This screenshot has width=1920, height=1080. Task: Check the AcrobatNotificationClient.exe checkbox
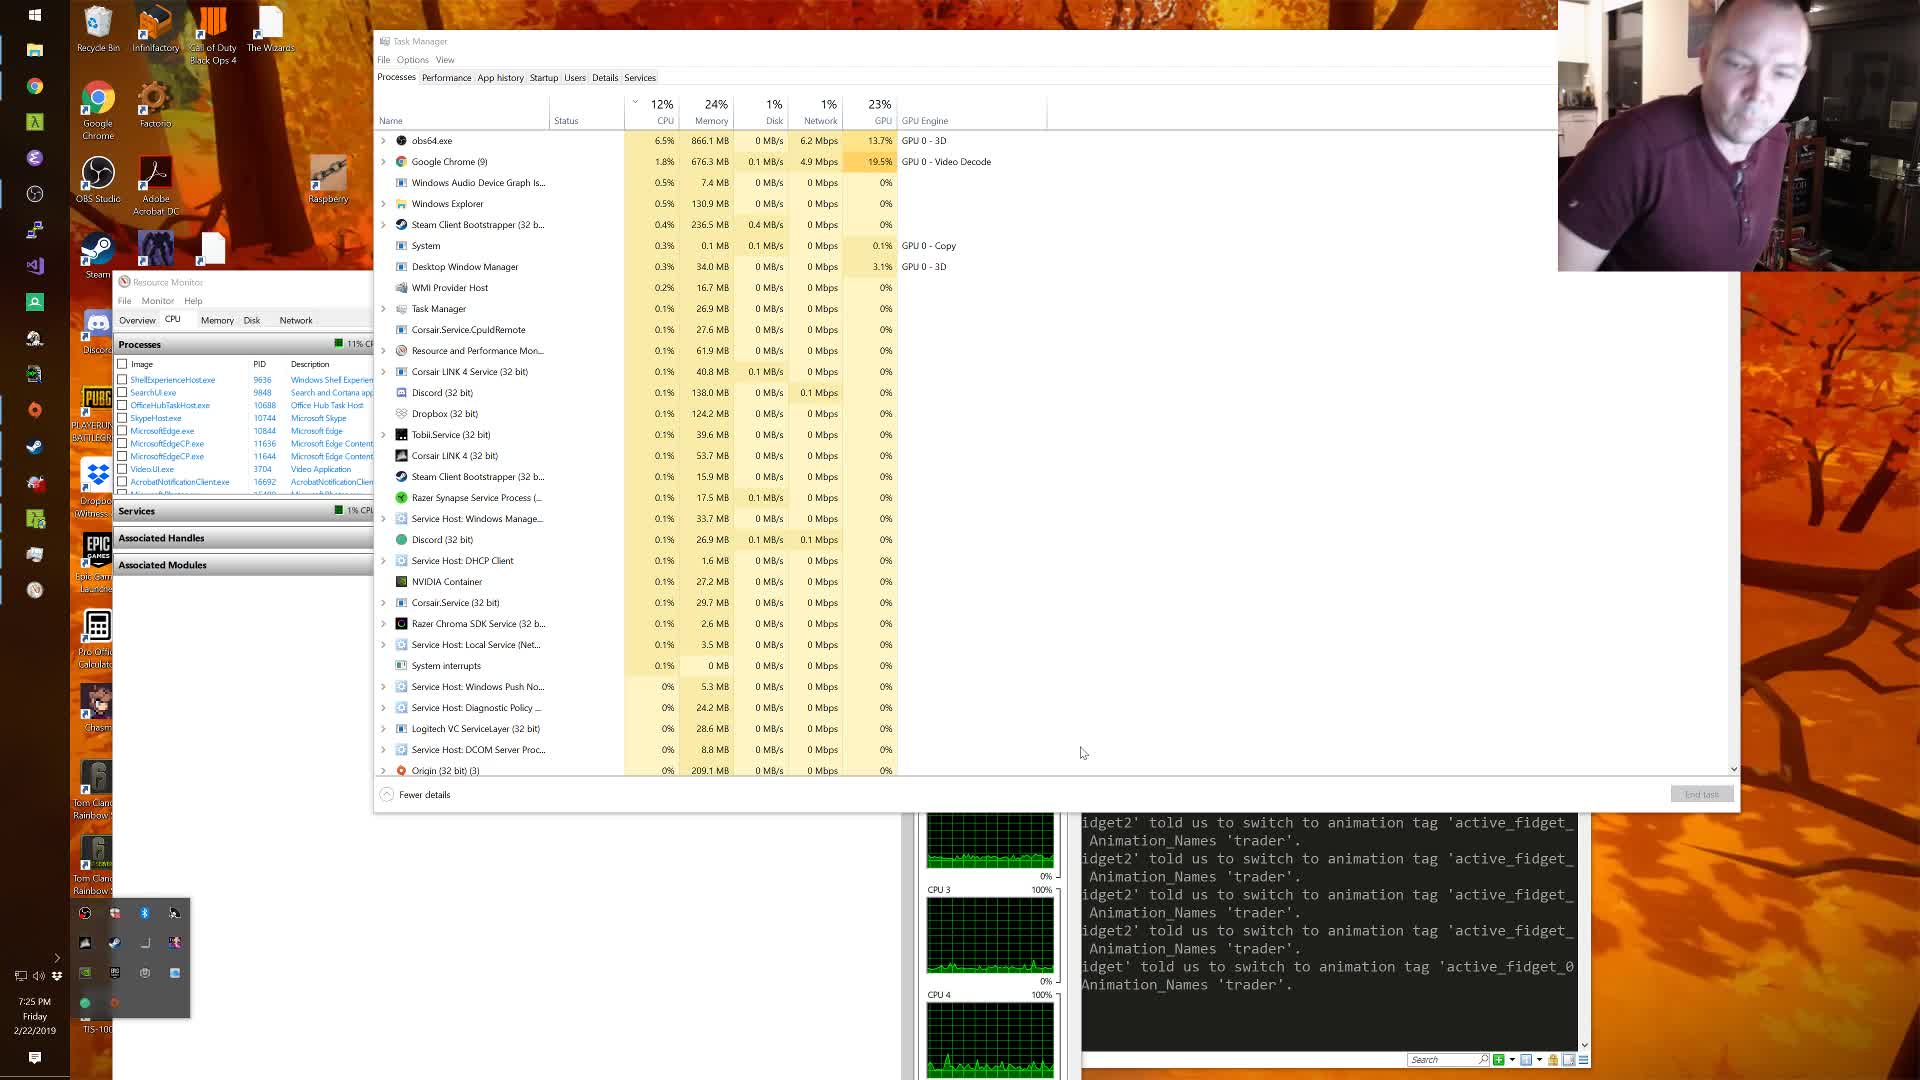pos(122,482)
